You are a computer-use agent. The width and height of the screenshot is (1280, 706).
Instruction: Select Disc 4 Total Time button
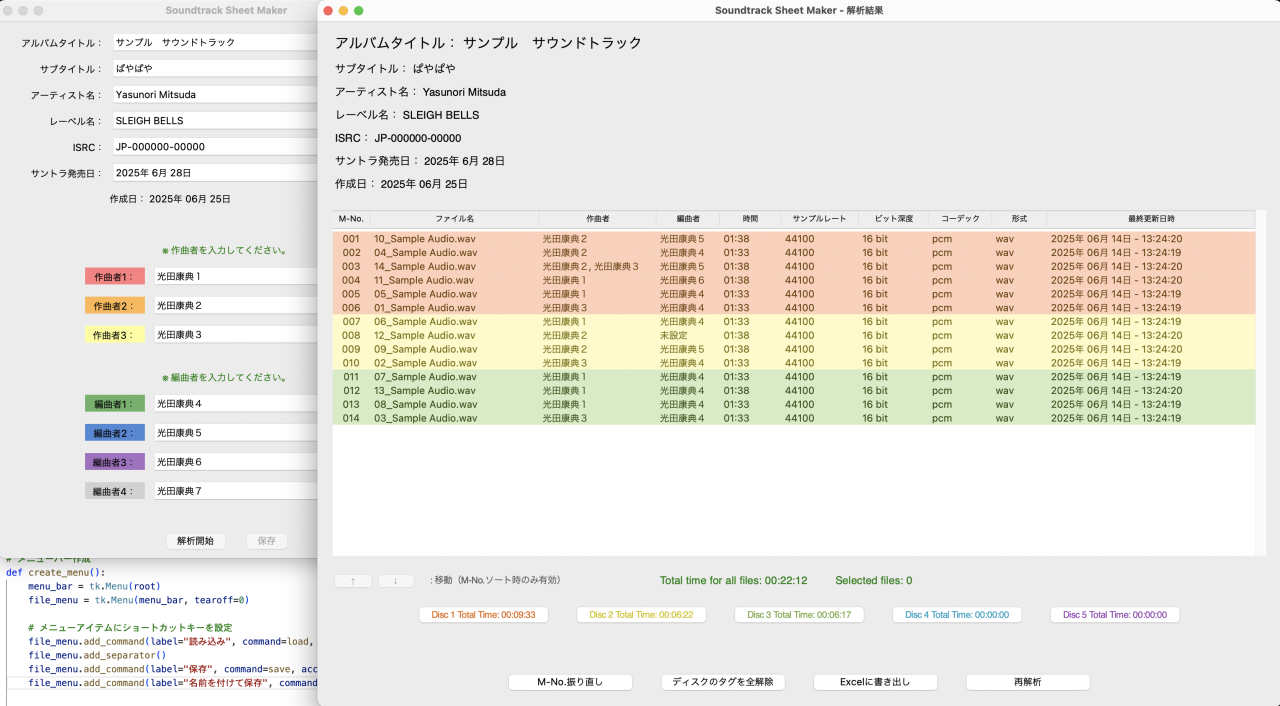(957, 615)
